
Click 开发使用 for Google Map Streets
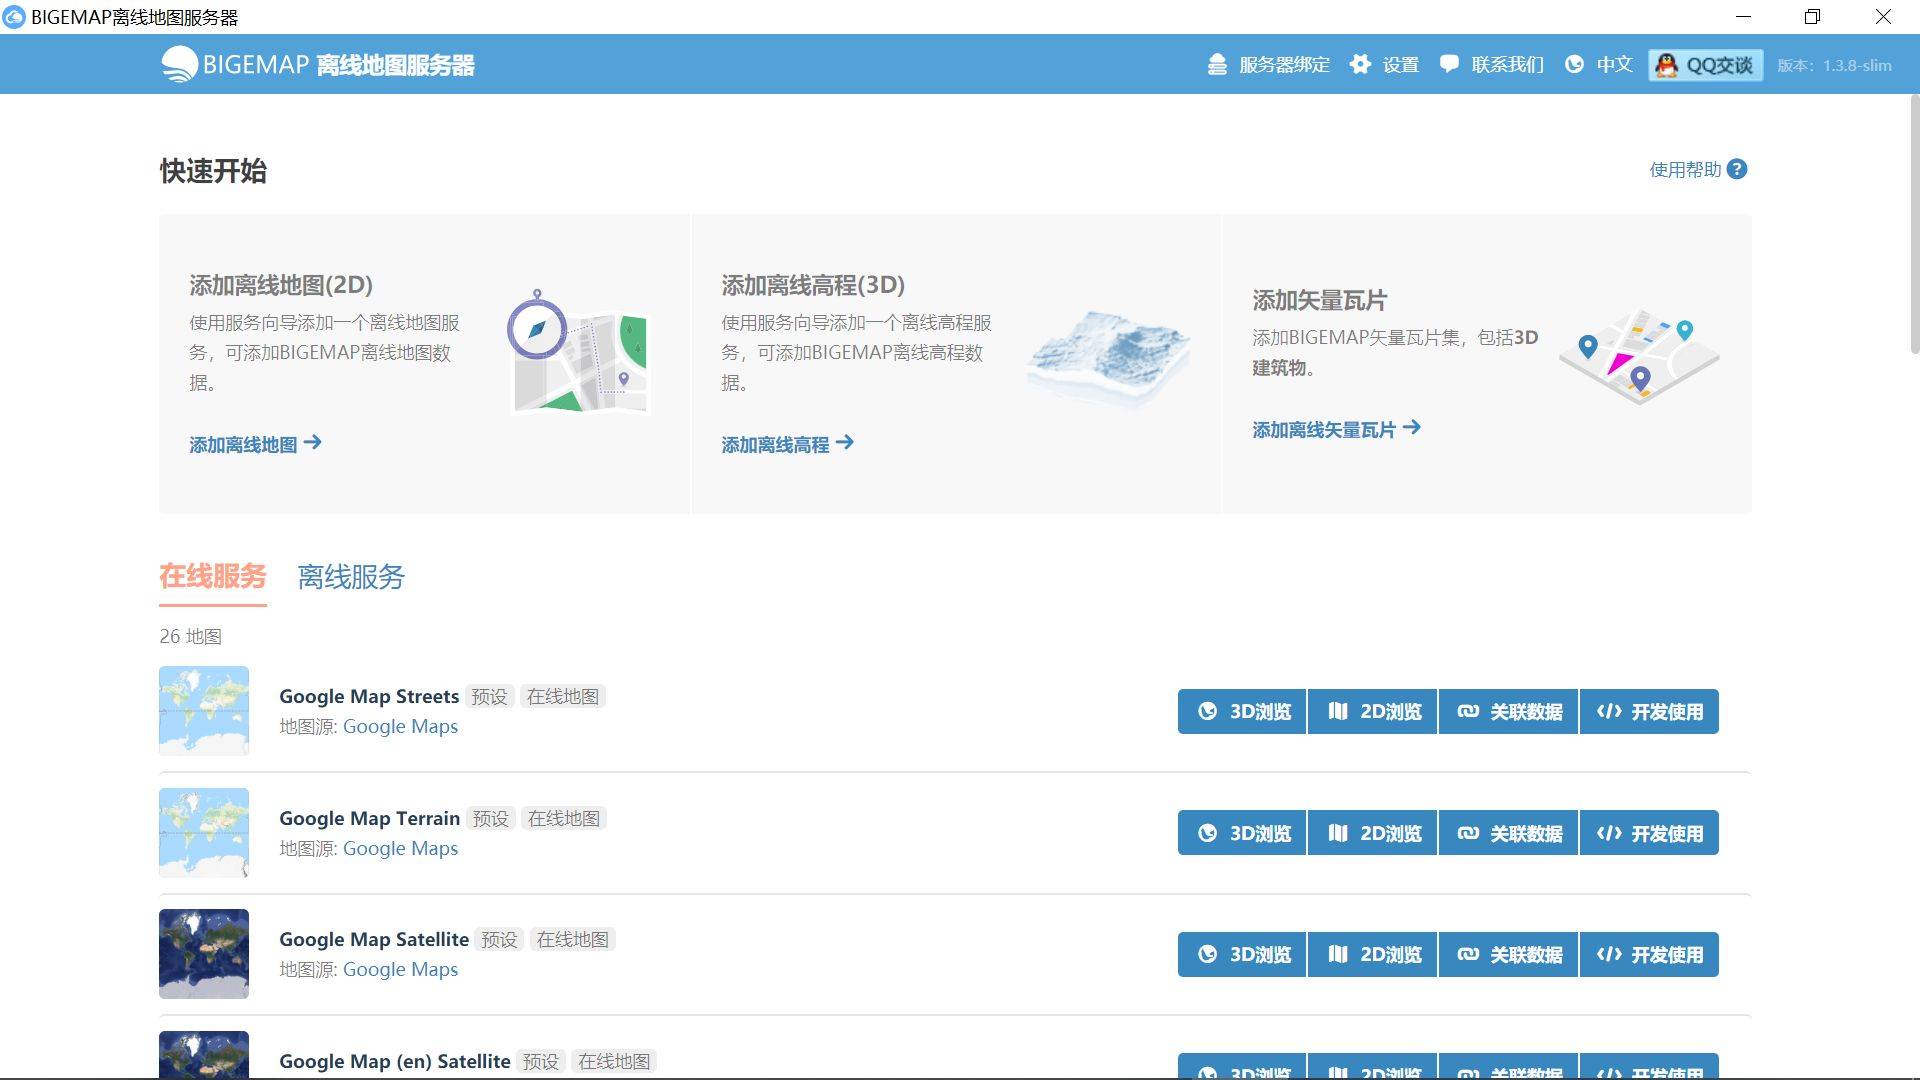click(1649, 711)
